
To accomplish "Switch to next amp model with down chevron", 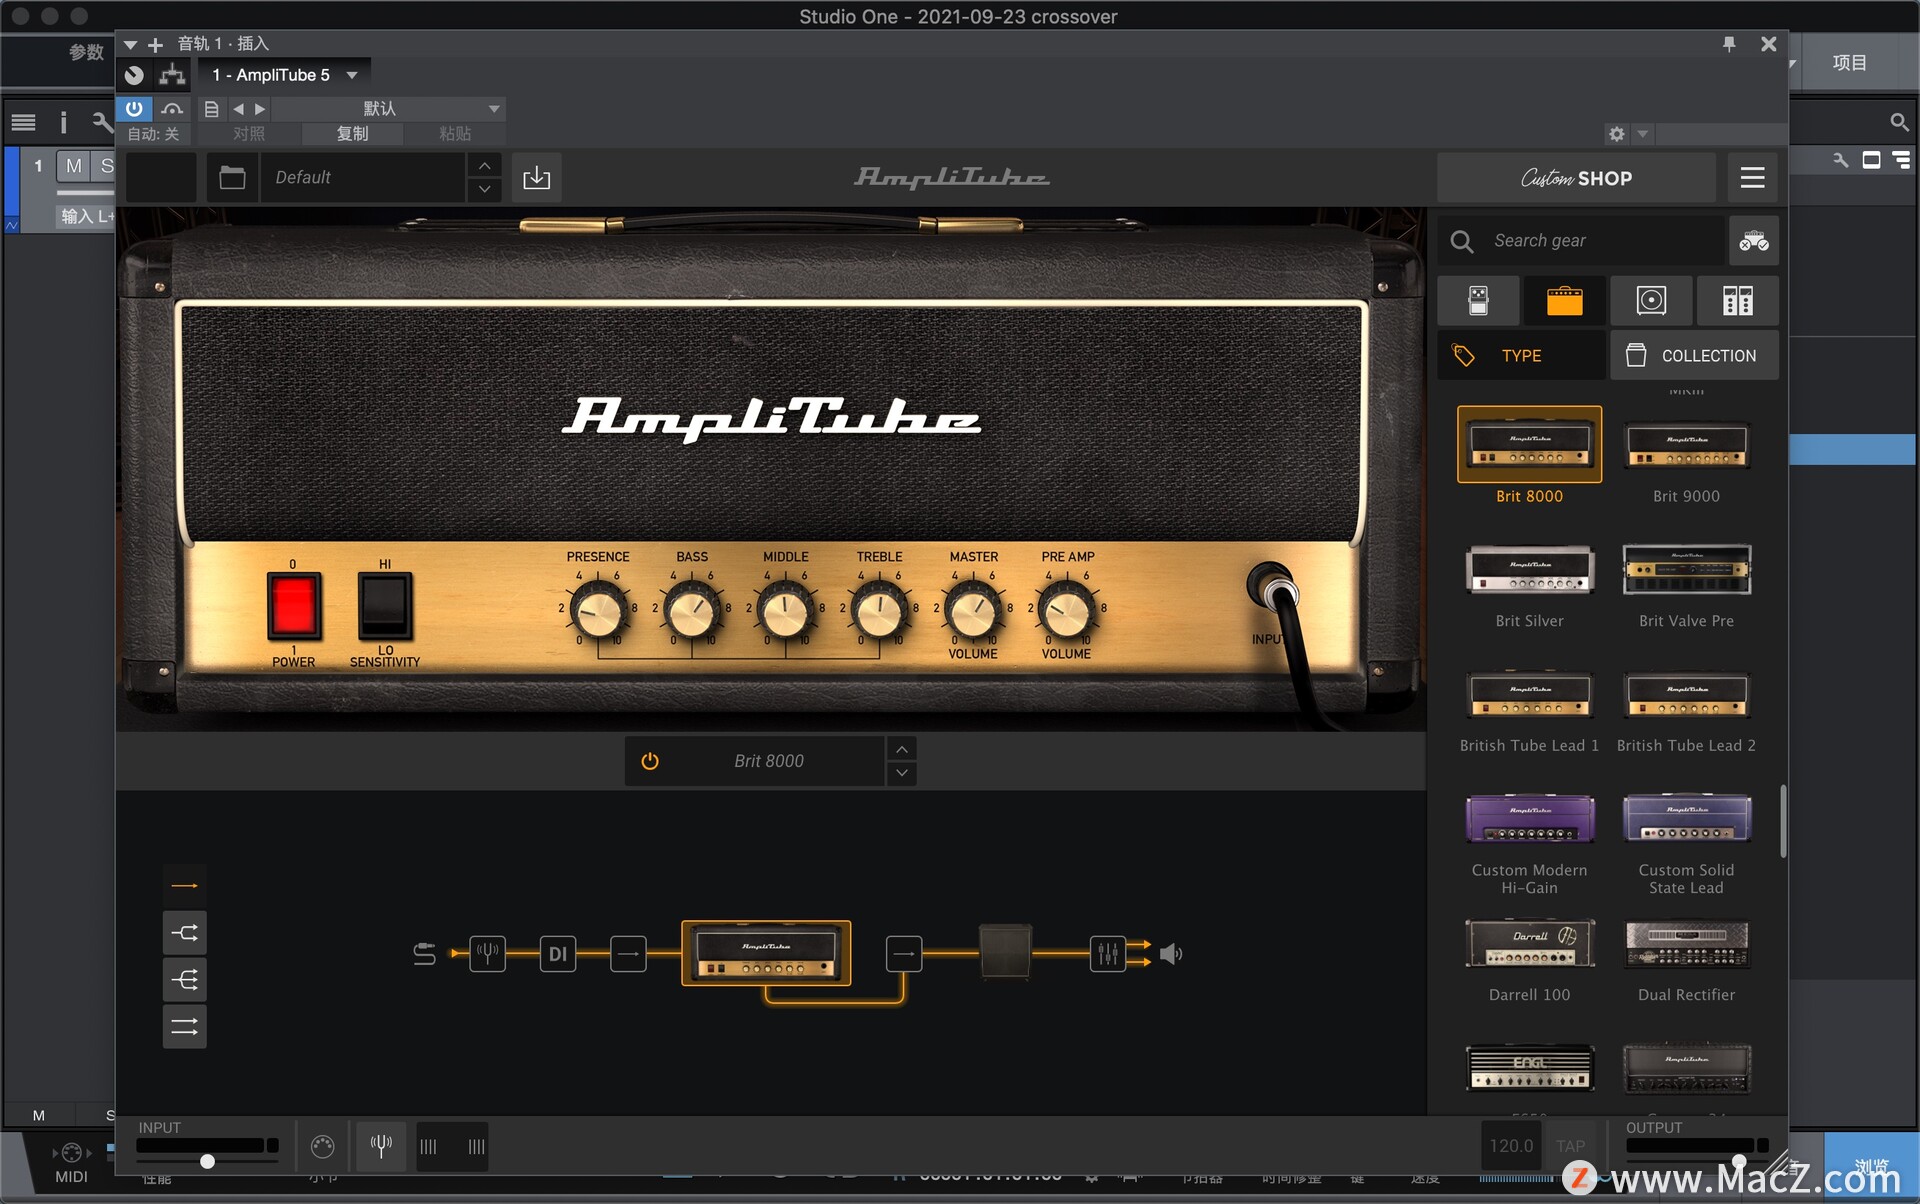I will [902, 773].
